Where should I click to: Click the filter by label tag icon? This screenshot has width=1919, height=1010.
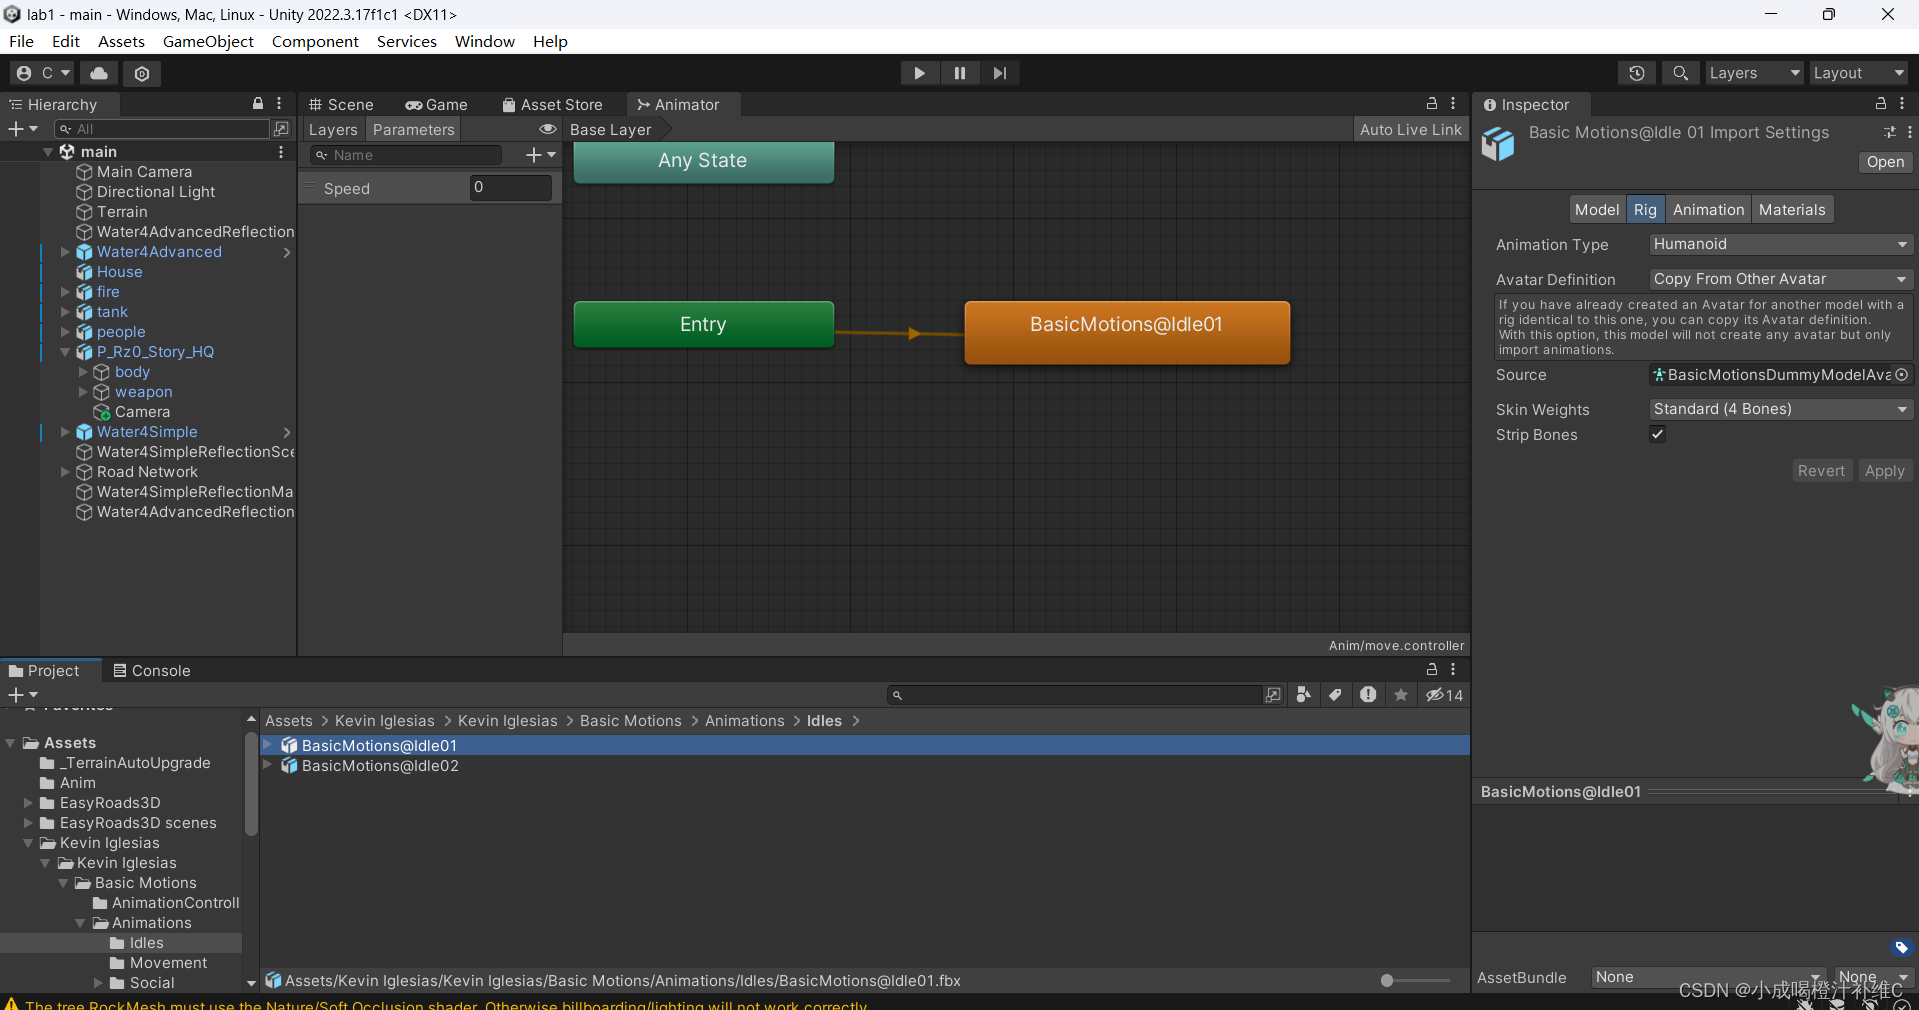(1336, 695)
